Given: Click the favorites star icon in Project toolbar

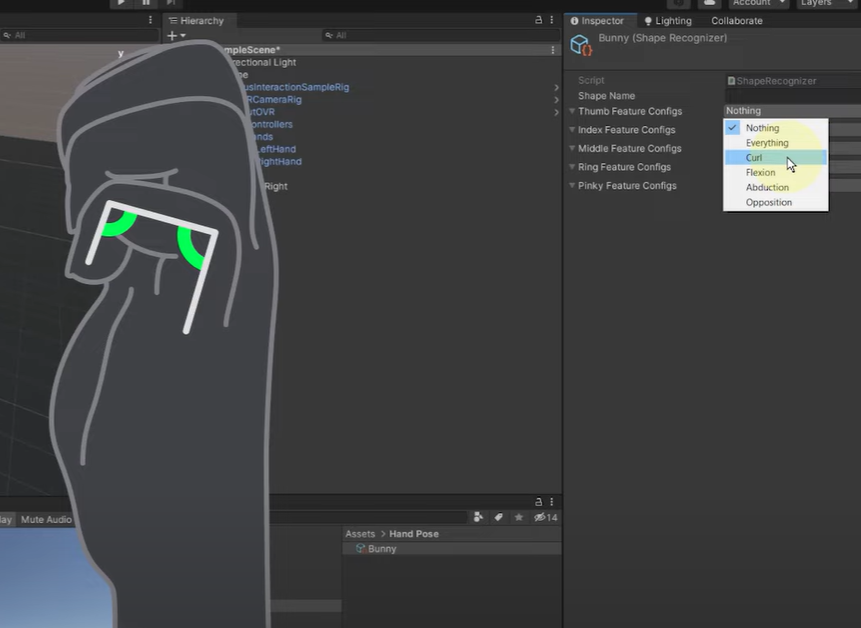Looking at the screenshot, I should click(518, 517).
